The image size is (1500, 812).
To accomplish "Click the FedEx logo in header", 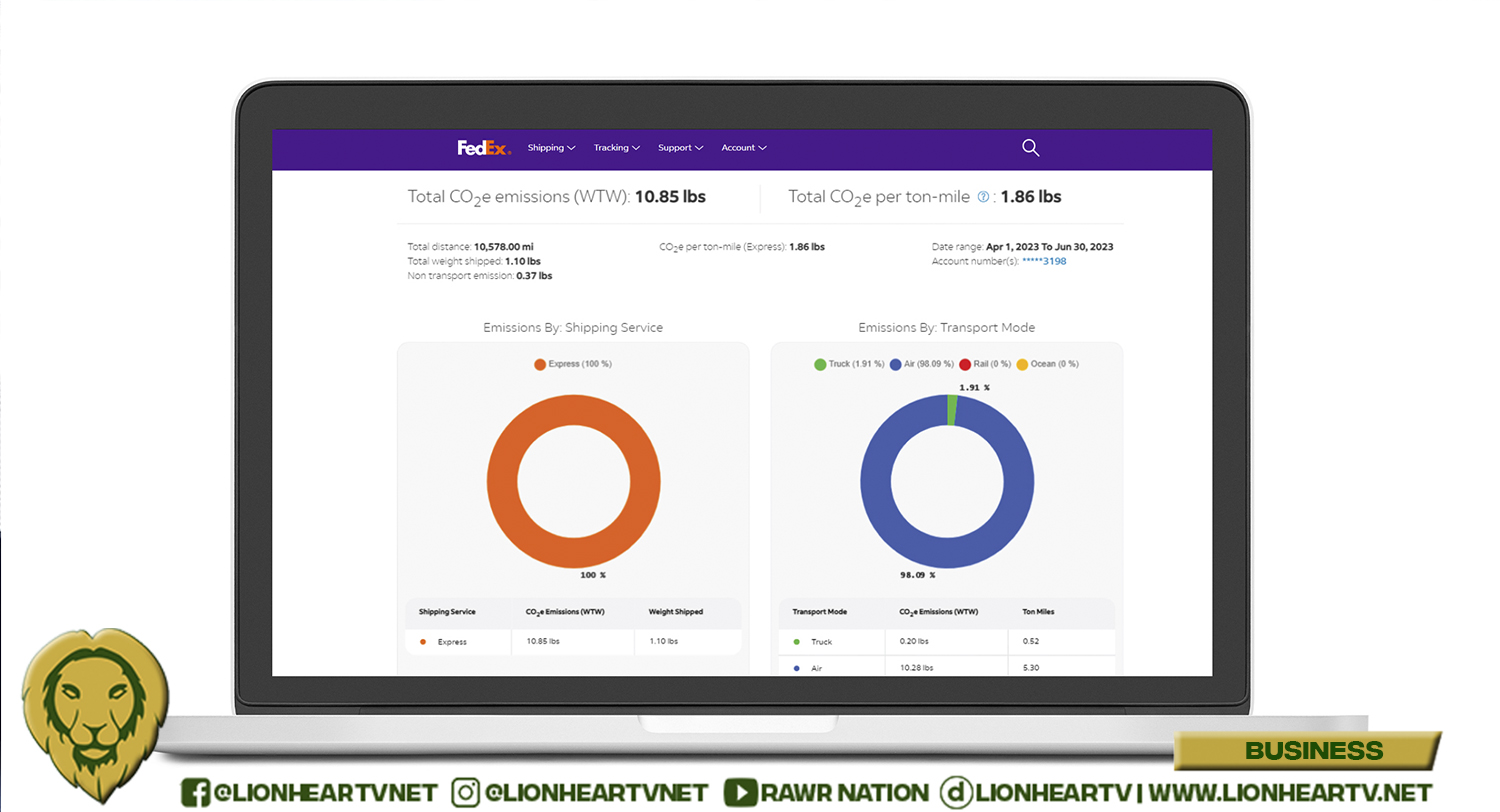I will click(x=484, y=148).
